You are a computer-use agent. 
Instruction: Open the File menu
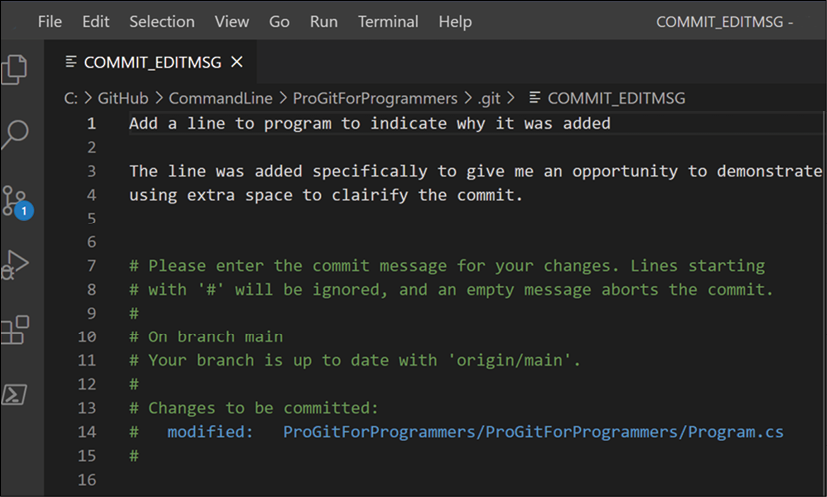(x=50, y=22)
